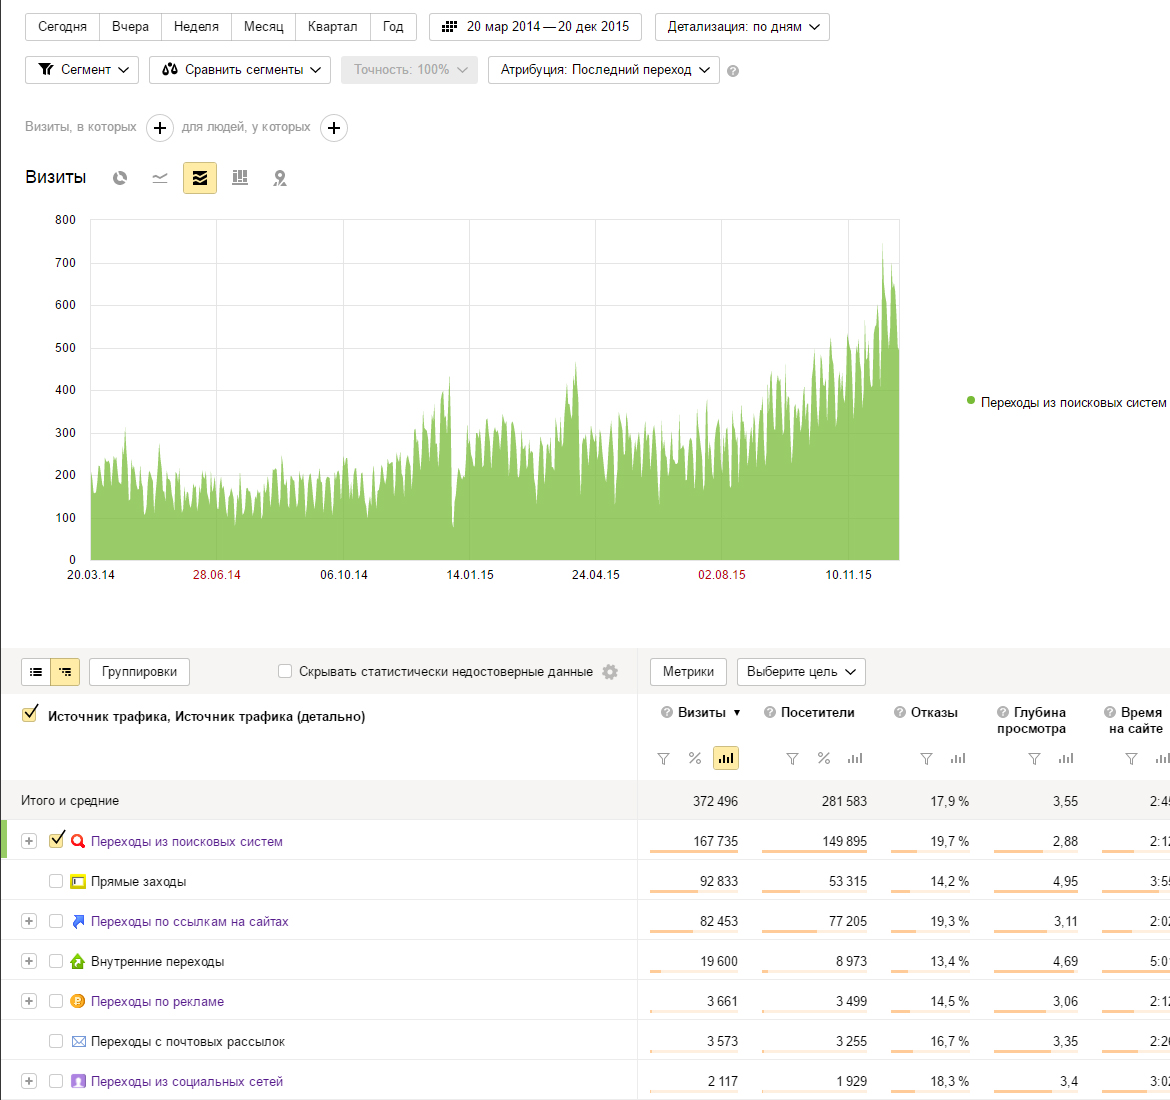Open the Выберите цель dropdown

pyautogui.click(x=801, y=672)
